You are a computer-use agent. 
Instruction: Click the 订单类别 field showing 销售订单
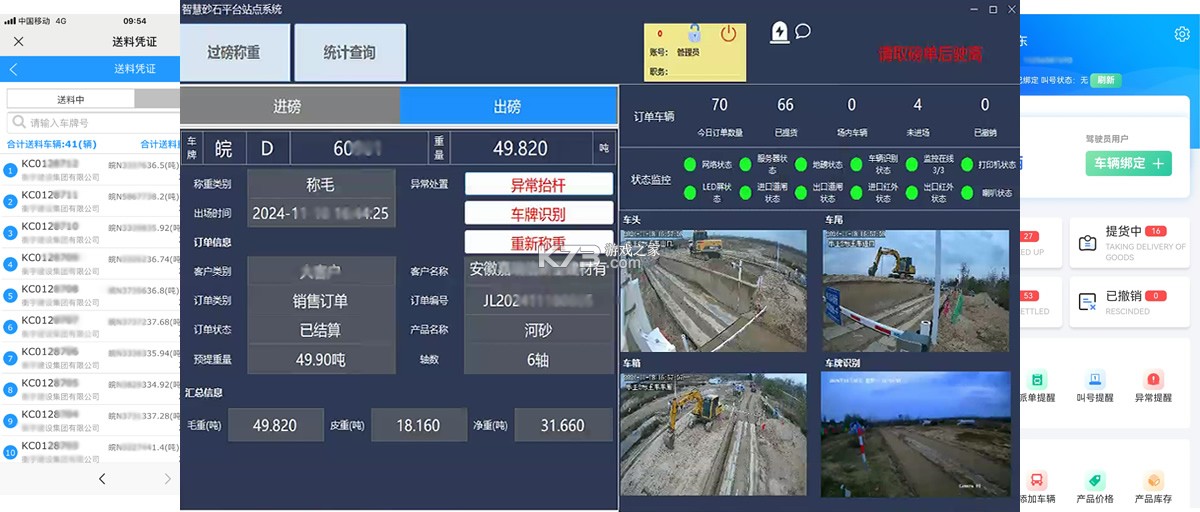[320, 301]
